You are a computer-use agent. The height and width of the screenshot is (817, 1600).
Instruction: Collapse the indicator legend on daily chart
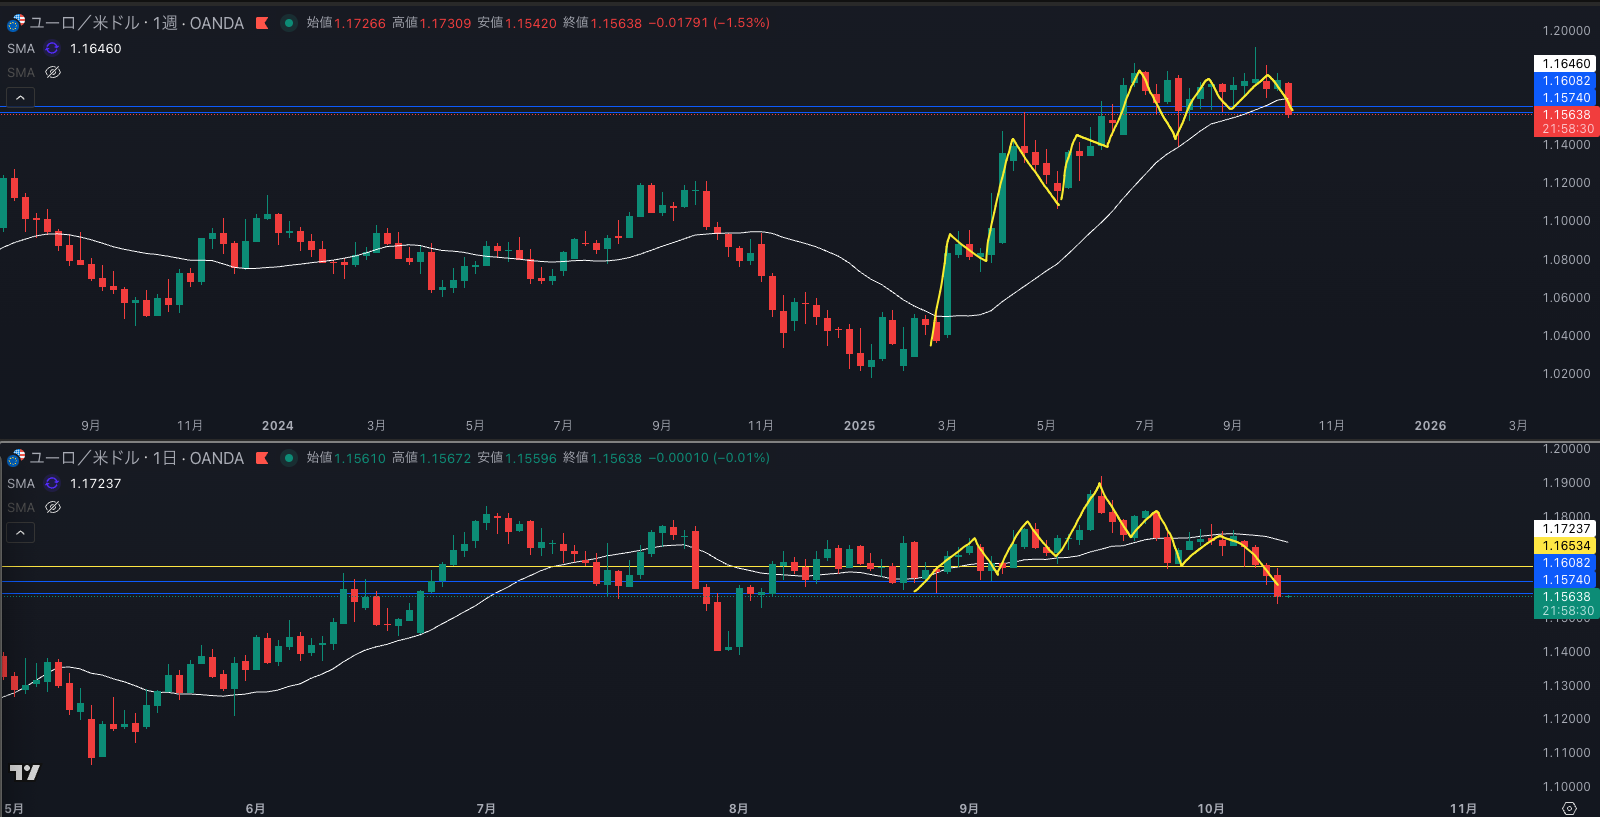click(x=20, y=532)
